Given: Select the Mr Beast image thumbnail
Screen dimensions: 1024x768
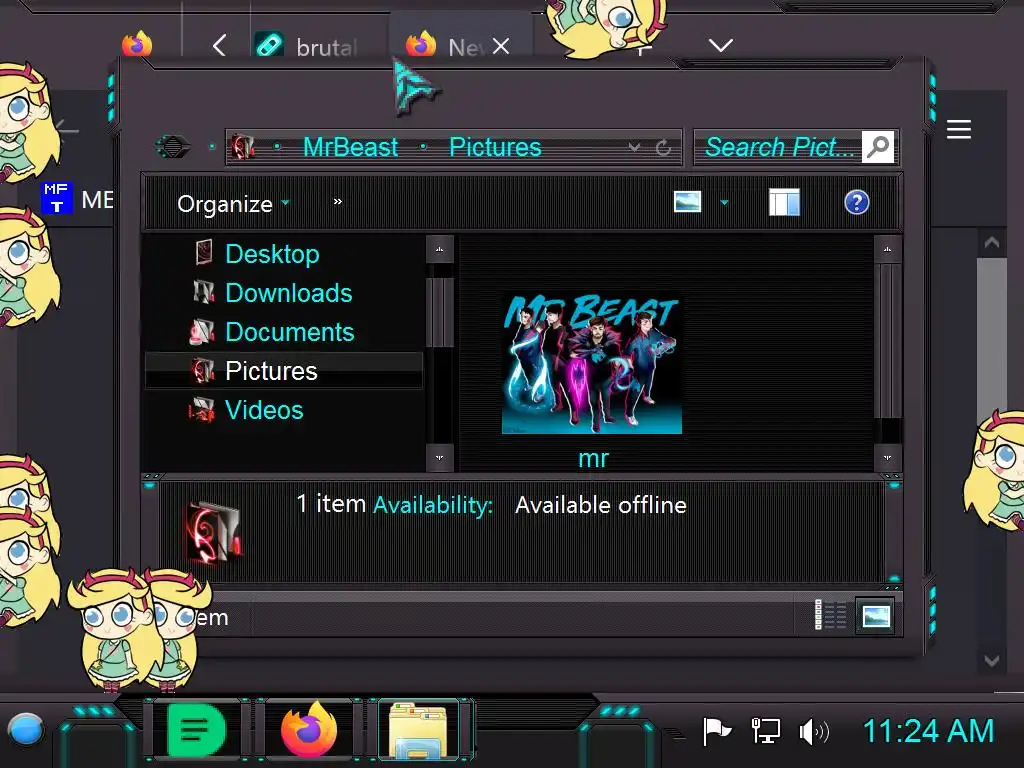Looking at the screenshot, I should coord(592,363).
